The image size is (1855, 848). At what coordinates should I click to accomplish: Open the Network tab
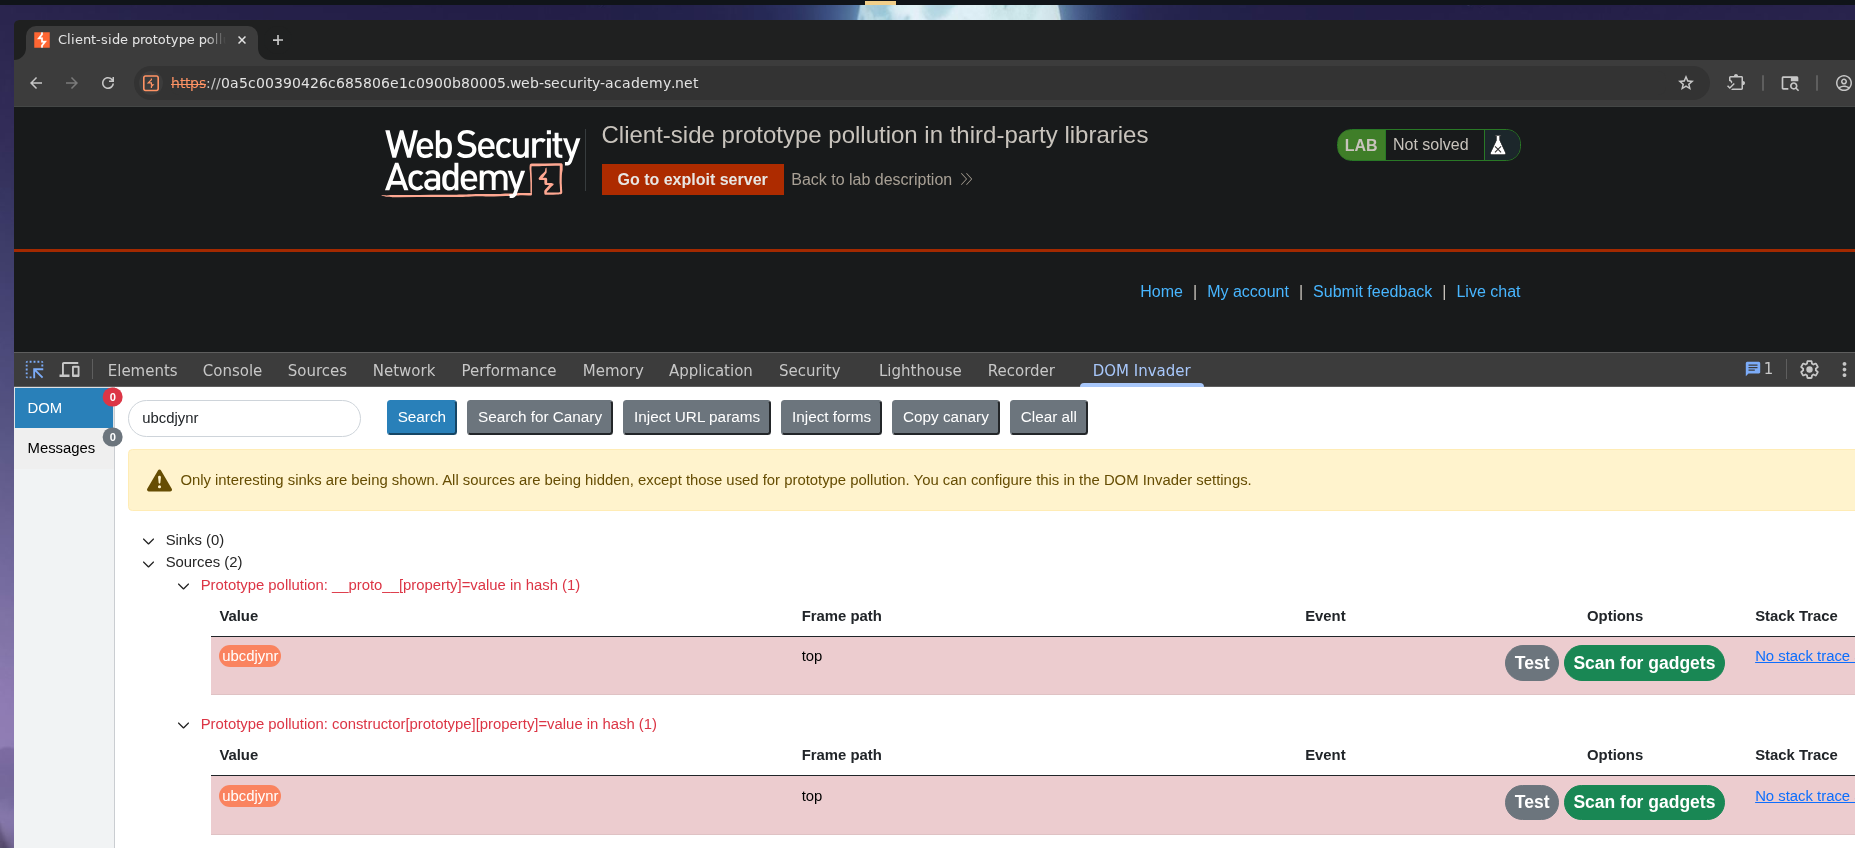click(404, 370)
